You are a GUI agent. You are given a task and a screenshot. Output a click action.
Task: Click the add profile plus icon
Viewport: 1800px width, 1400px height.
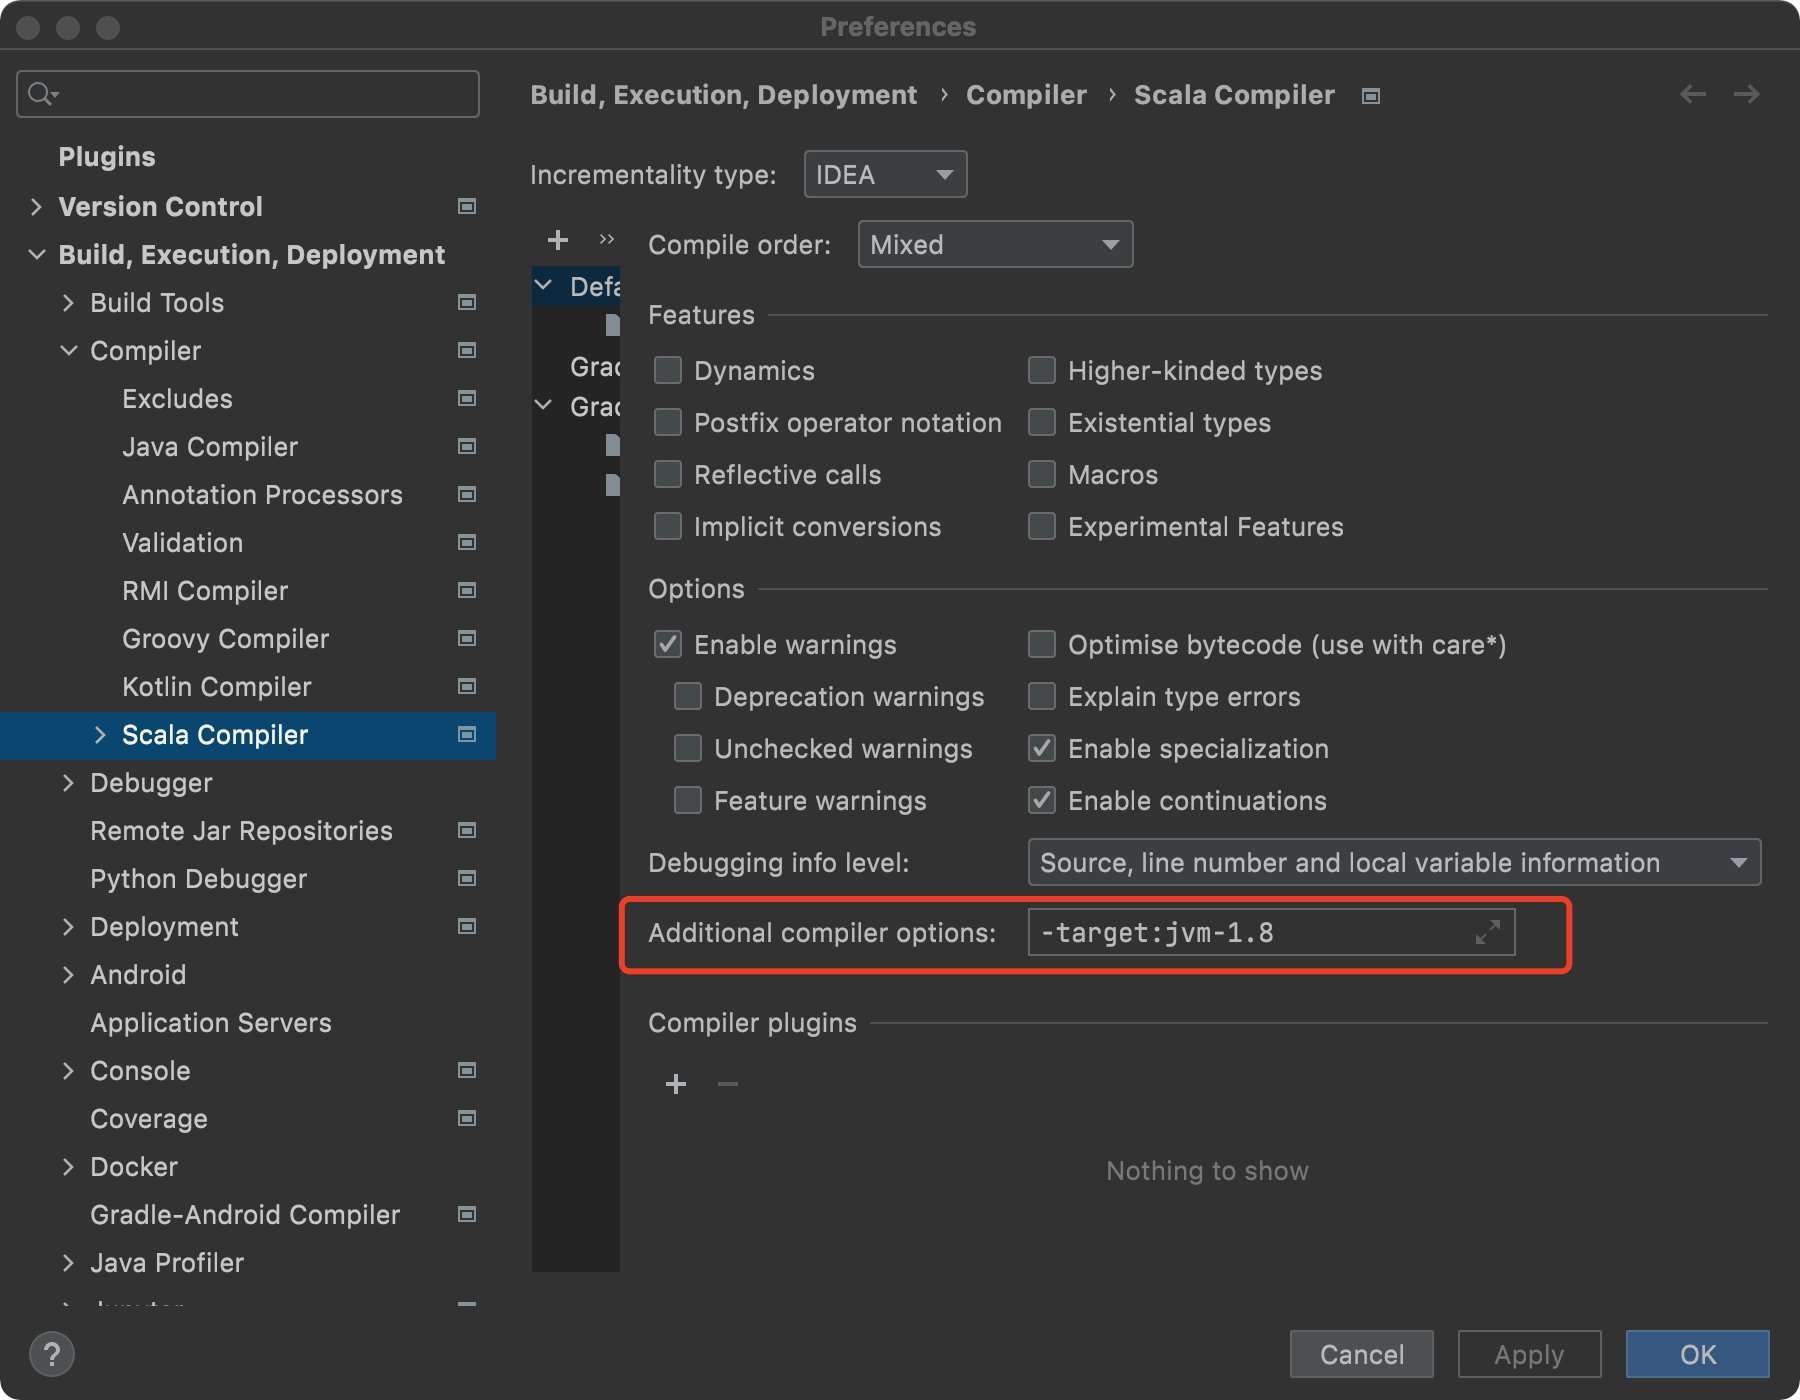tap(558, 240)
